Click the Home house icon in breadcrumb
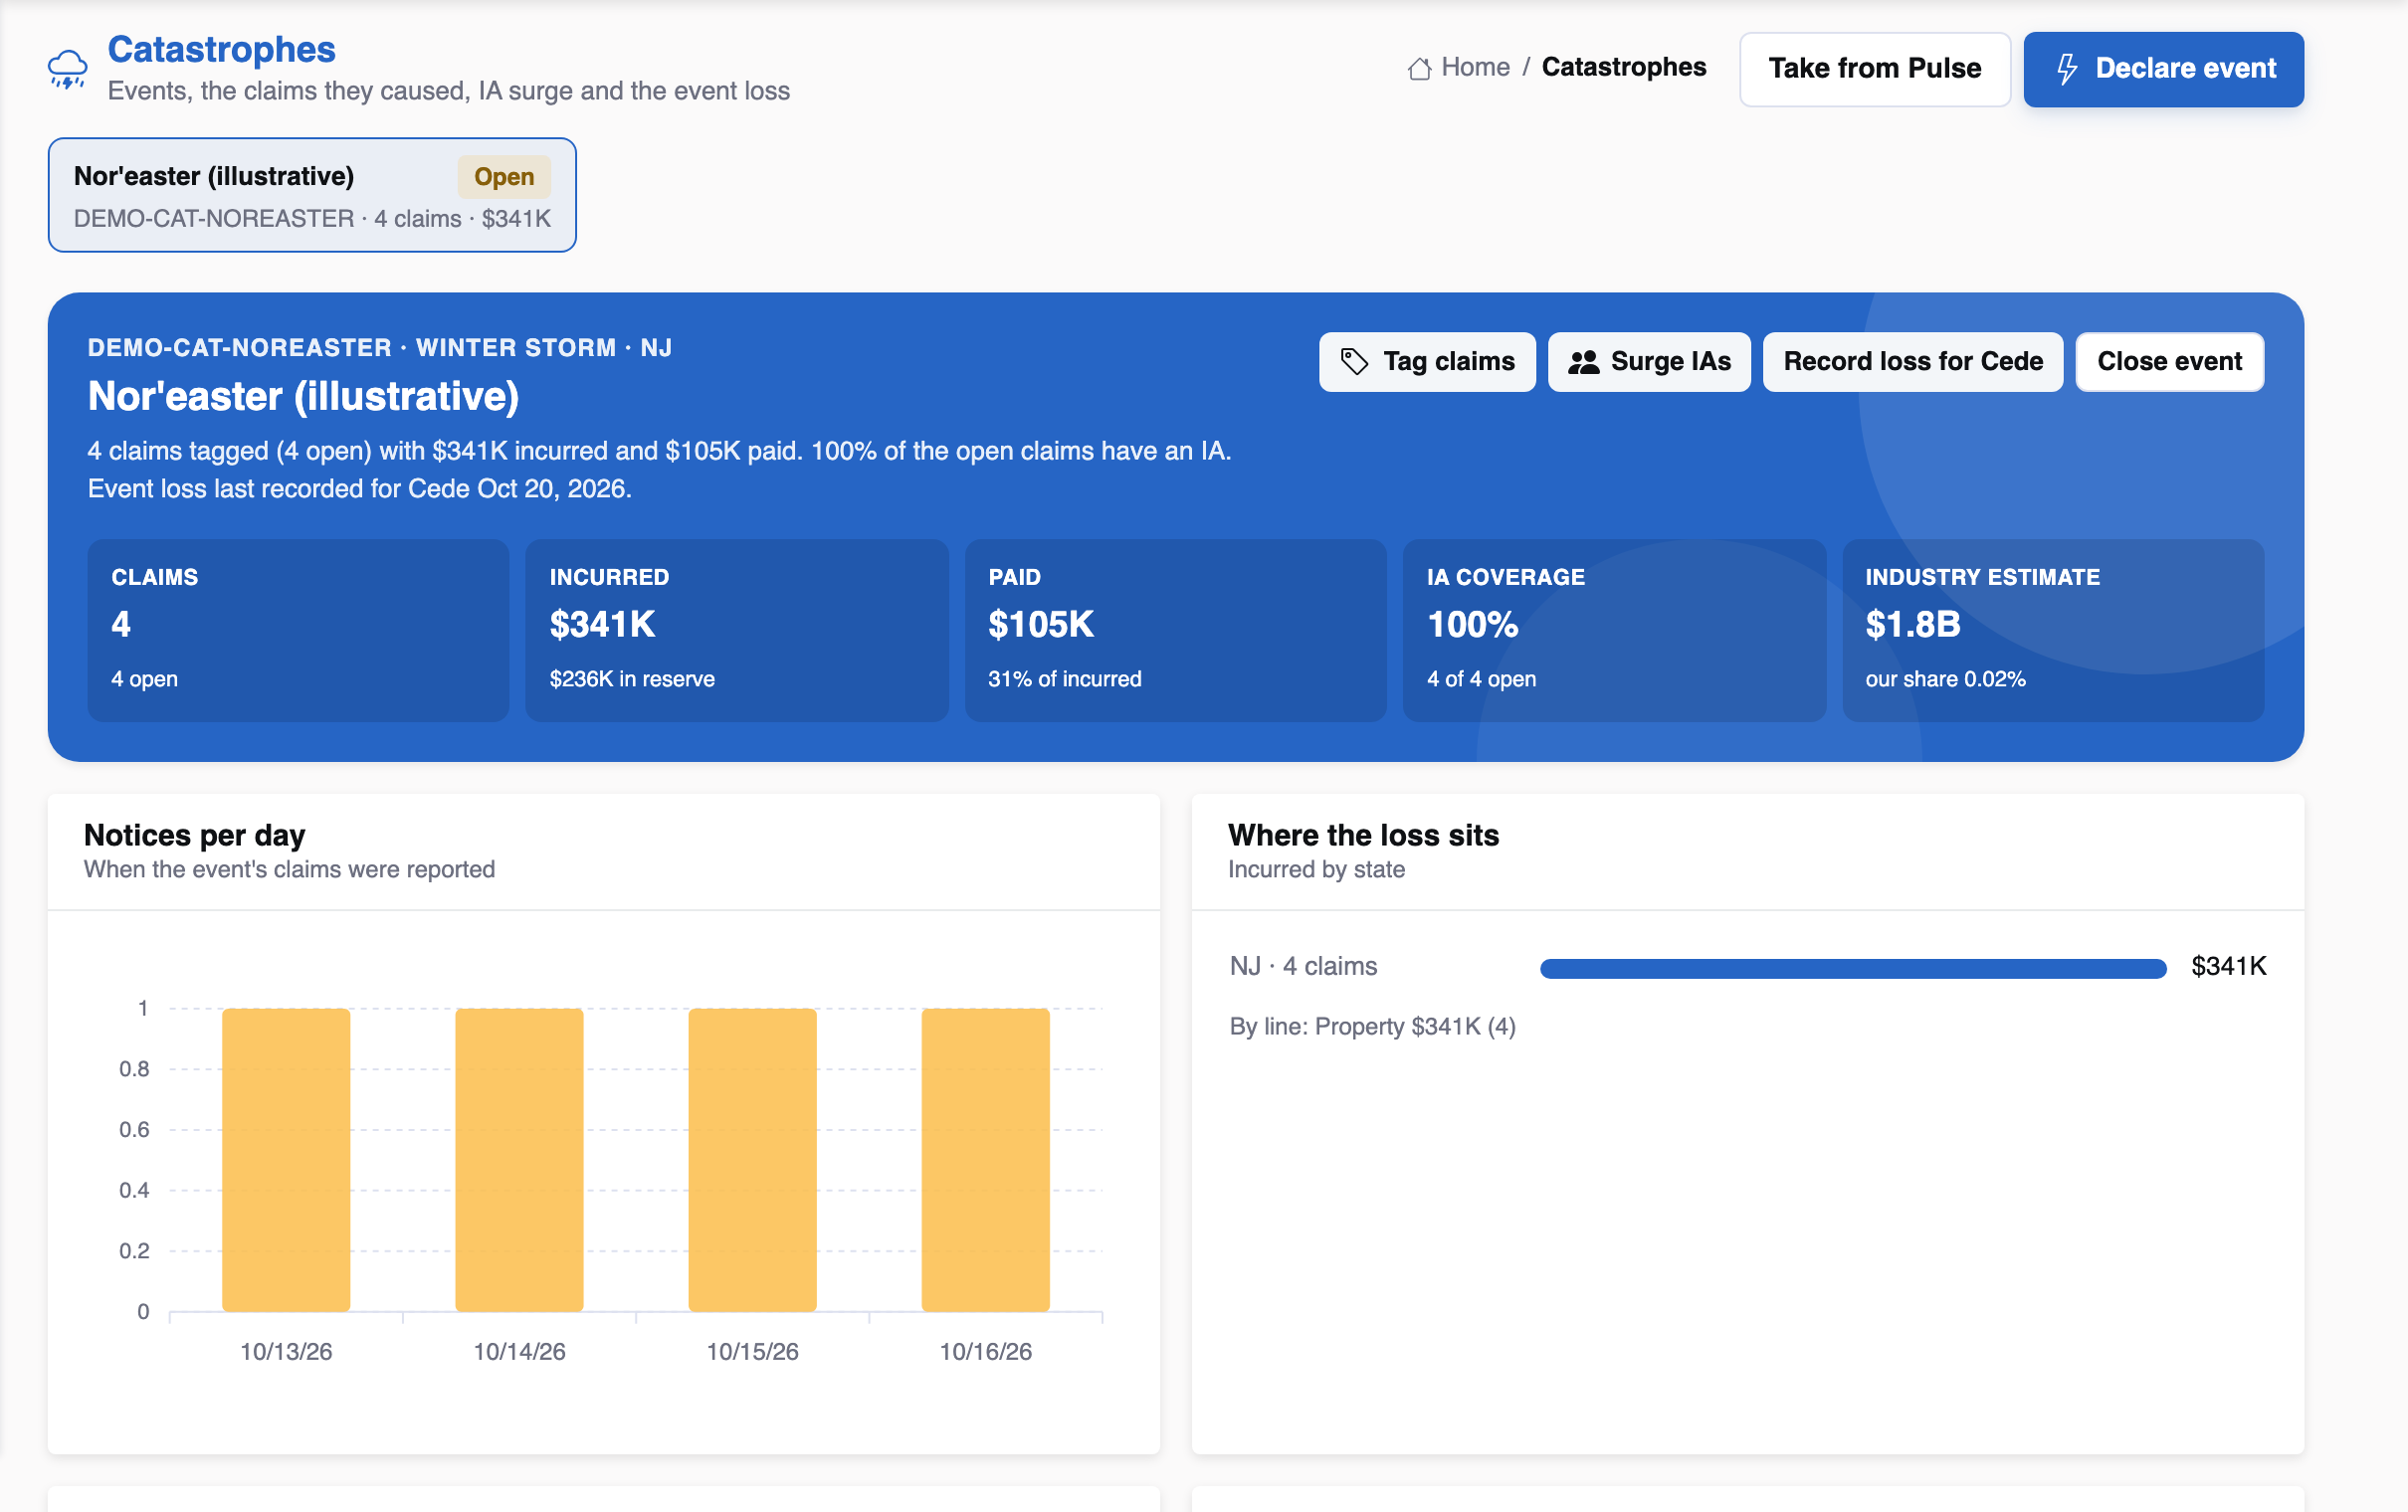This screenshot has width=2408, height=1512. tap(1419, 68)
